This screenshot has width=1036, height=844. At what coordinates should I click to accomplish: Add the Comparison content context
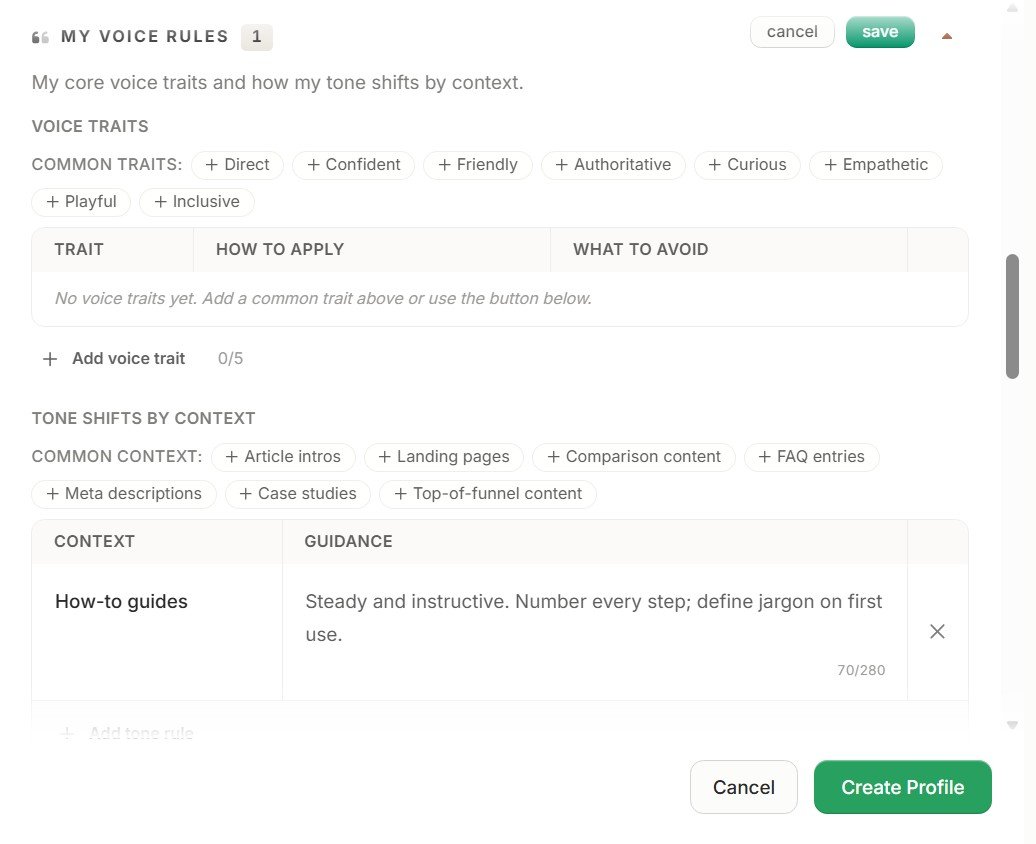tap(634, 457)
